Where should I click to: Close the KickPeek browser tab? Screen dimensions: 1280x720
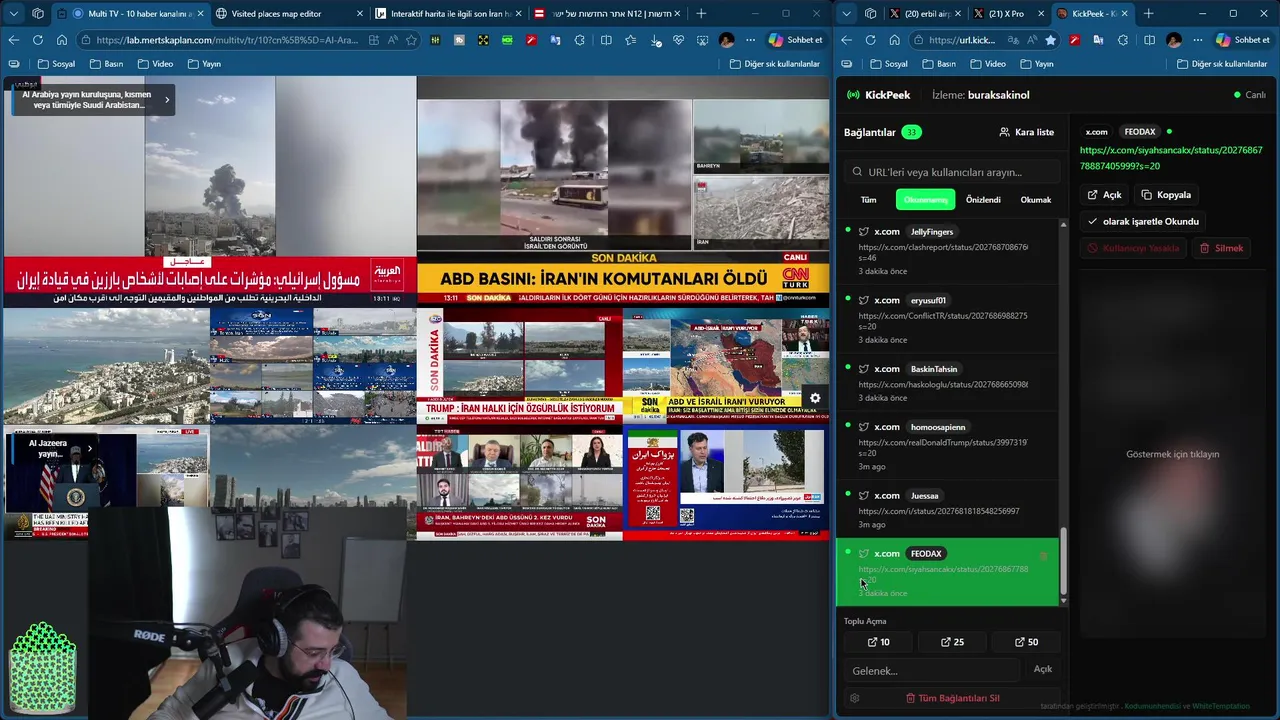(1124, 13)
